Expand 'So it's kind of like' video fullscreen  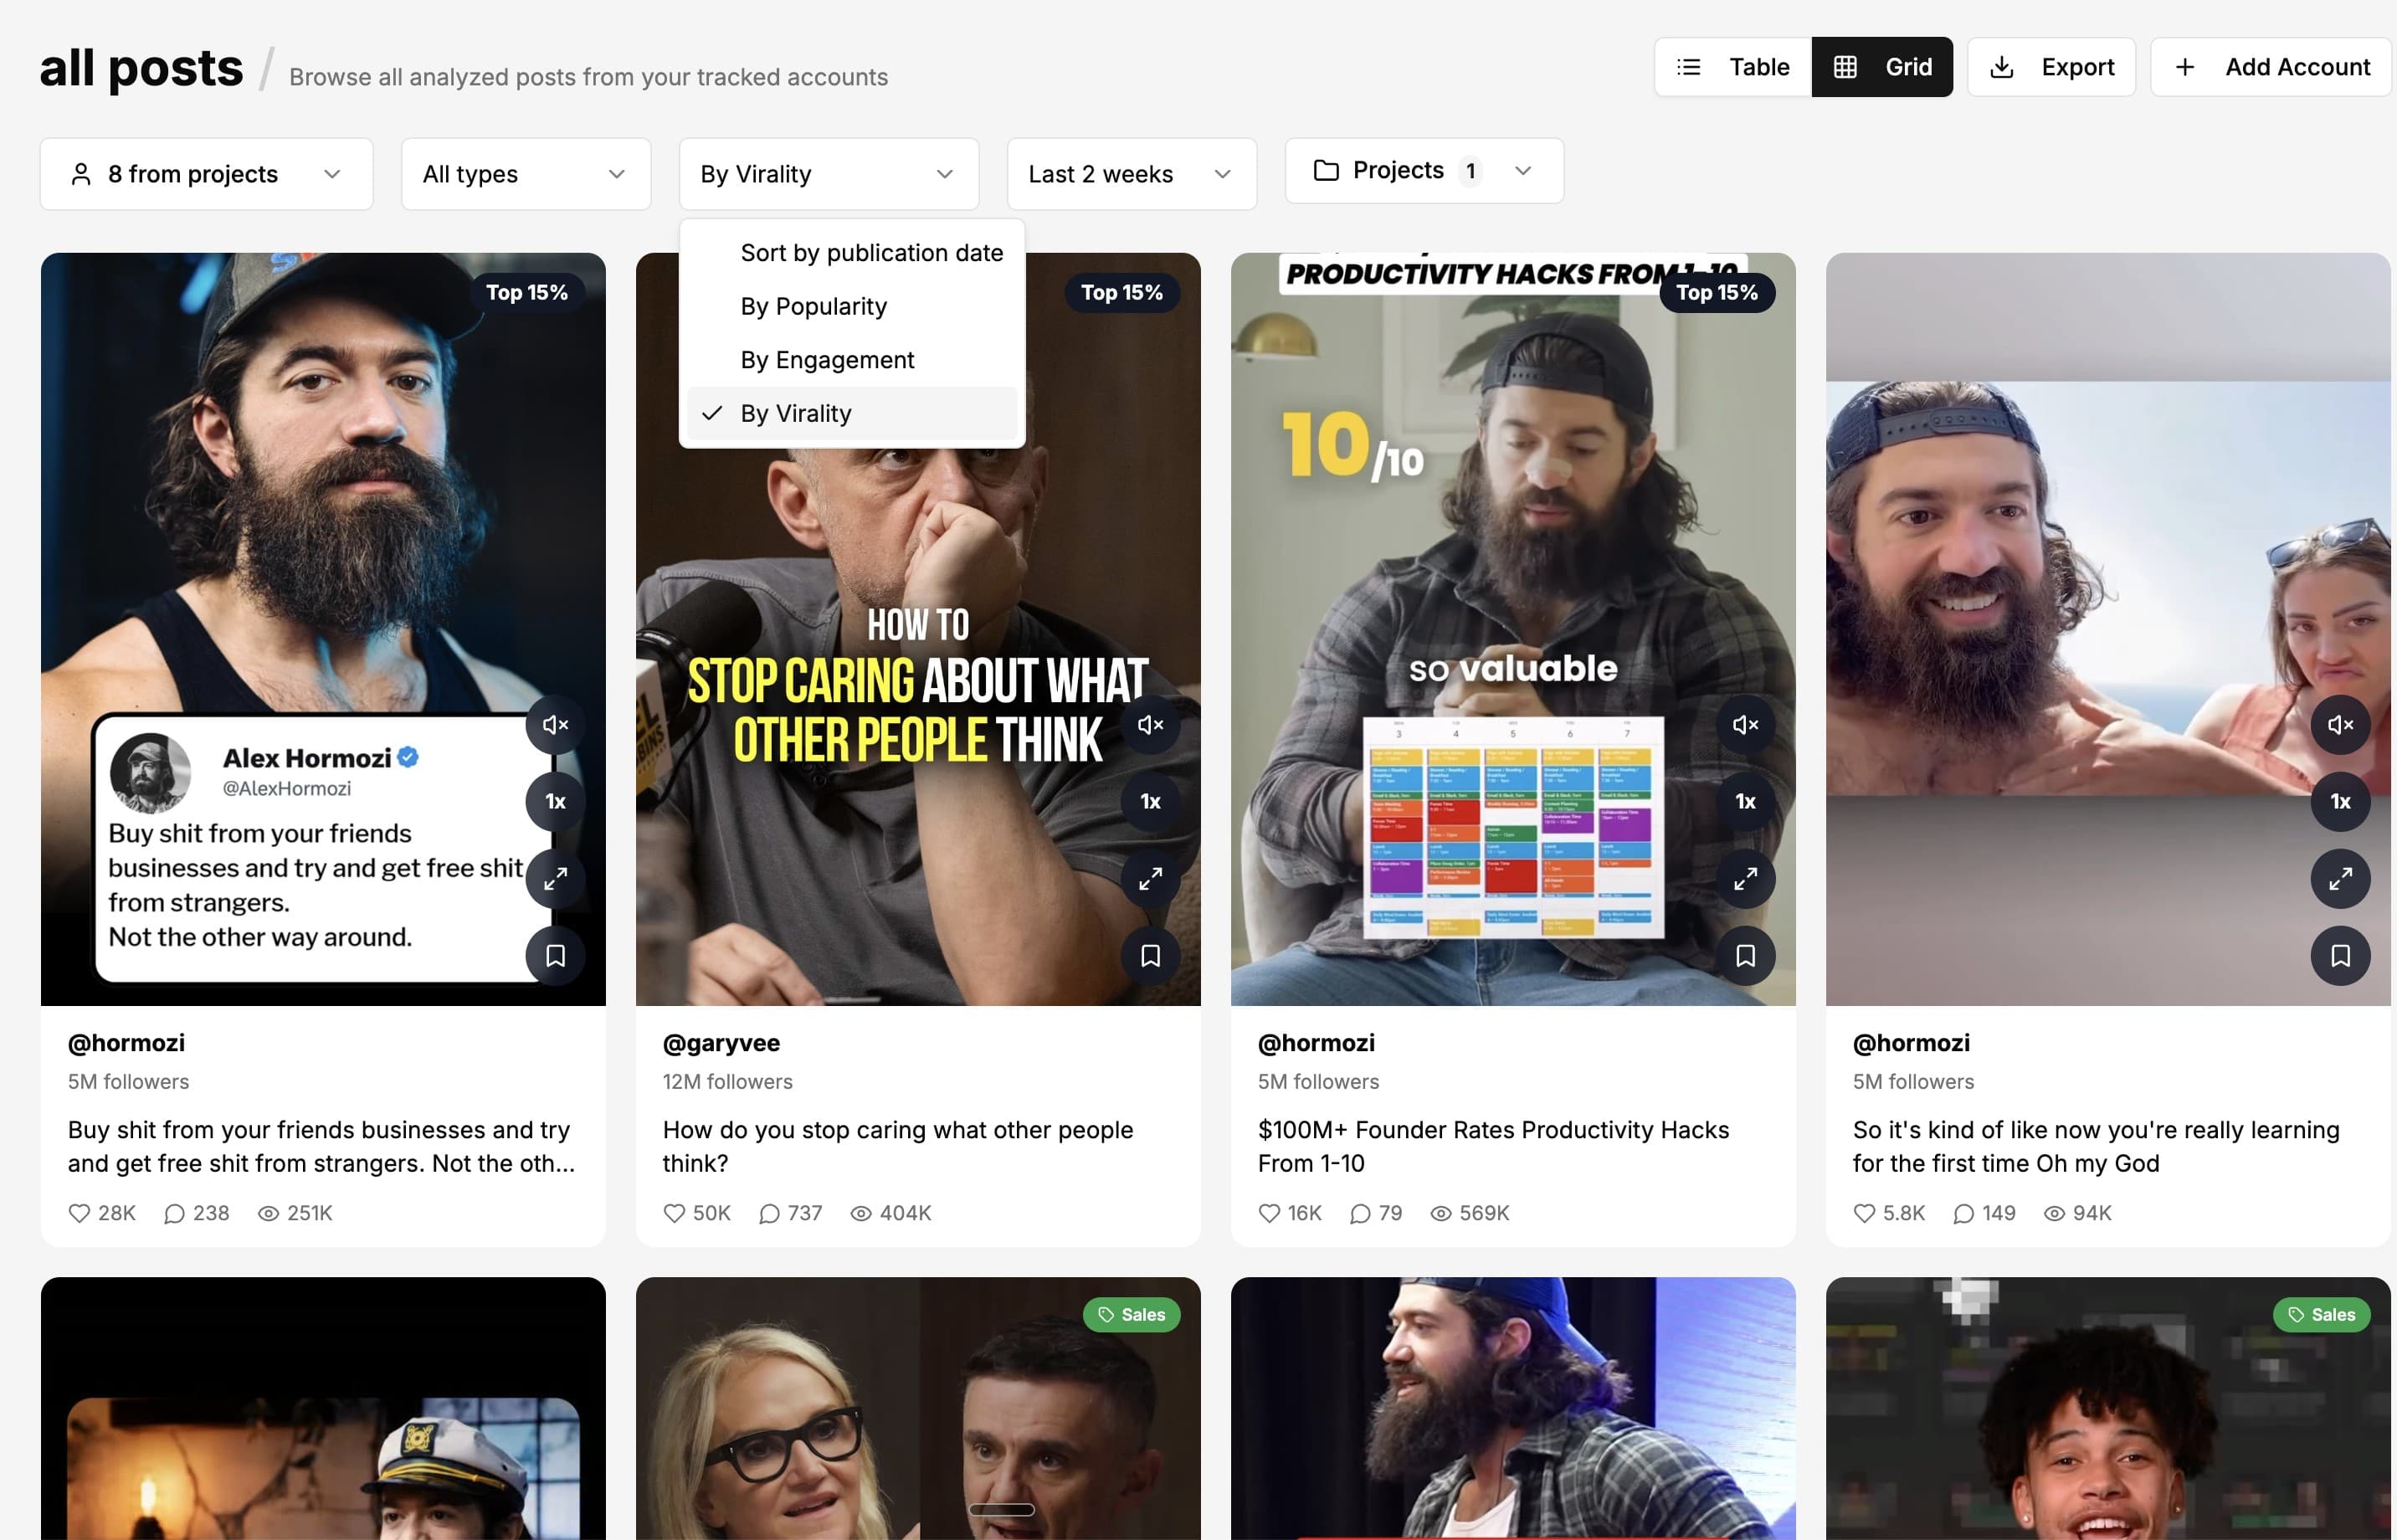click(x=2340, y=878)
